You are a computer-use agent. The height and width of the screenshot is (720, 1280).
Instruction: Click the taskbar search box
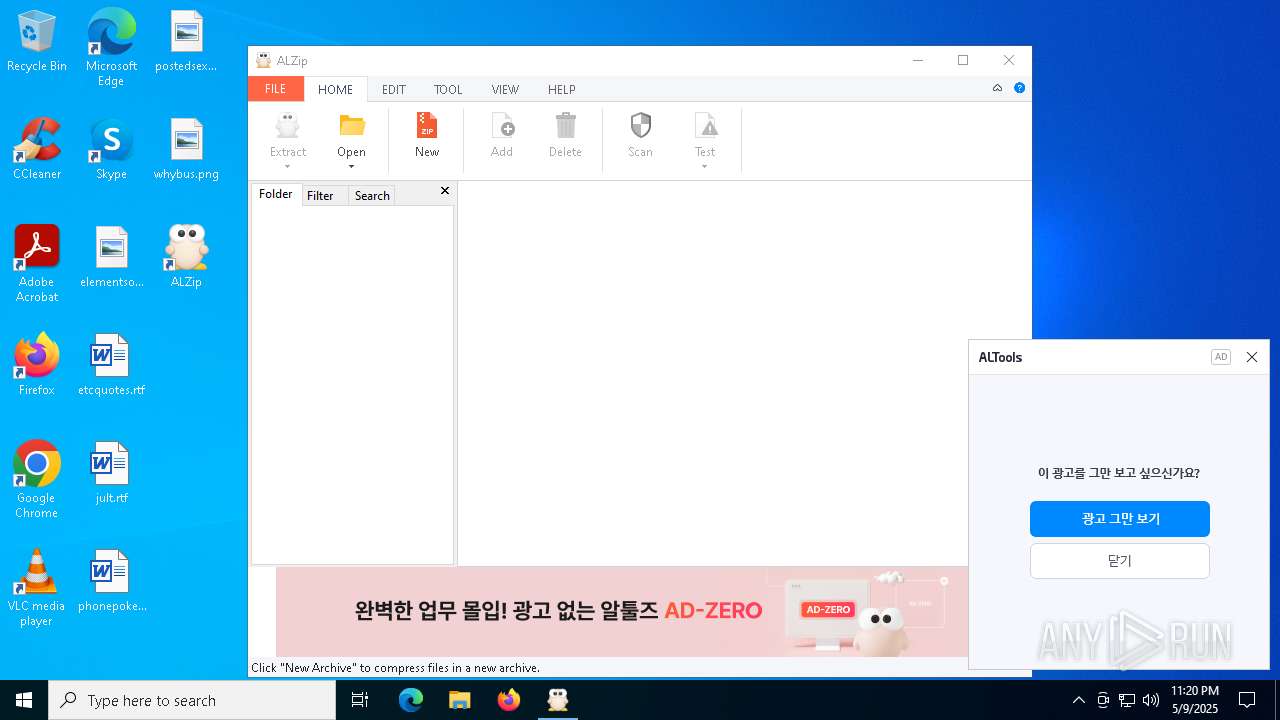(x=192, y=700)
